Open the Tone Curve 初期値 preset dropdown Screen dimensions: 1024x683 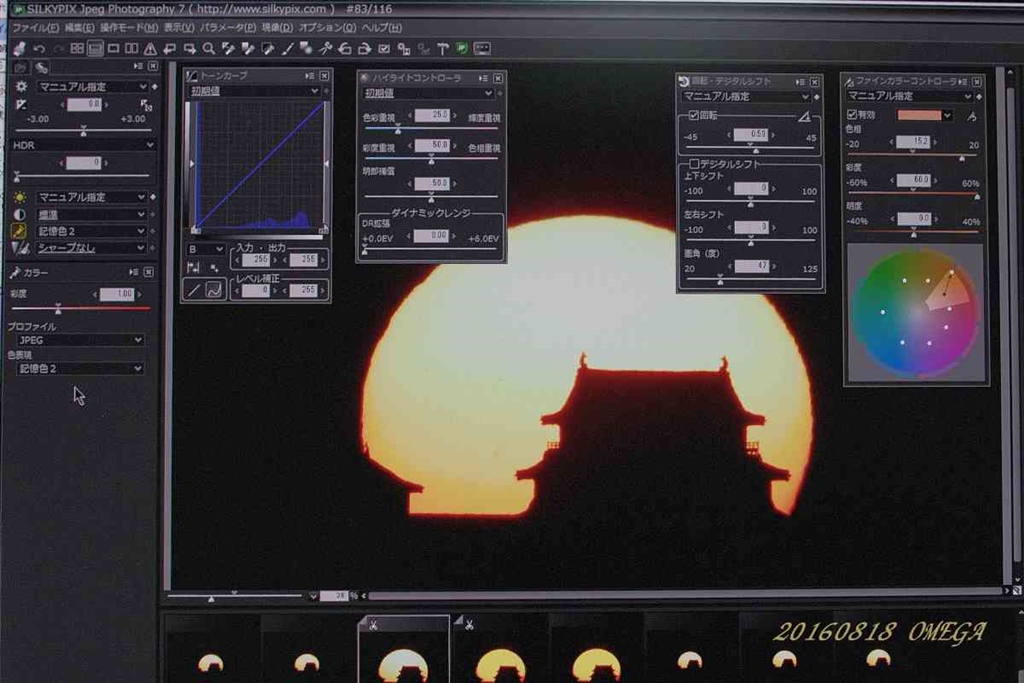pyautogui.click(x=253, y=91)
